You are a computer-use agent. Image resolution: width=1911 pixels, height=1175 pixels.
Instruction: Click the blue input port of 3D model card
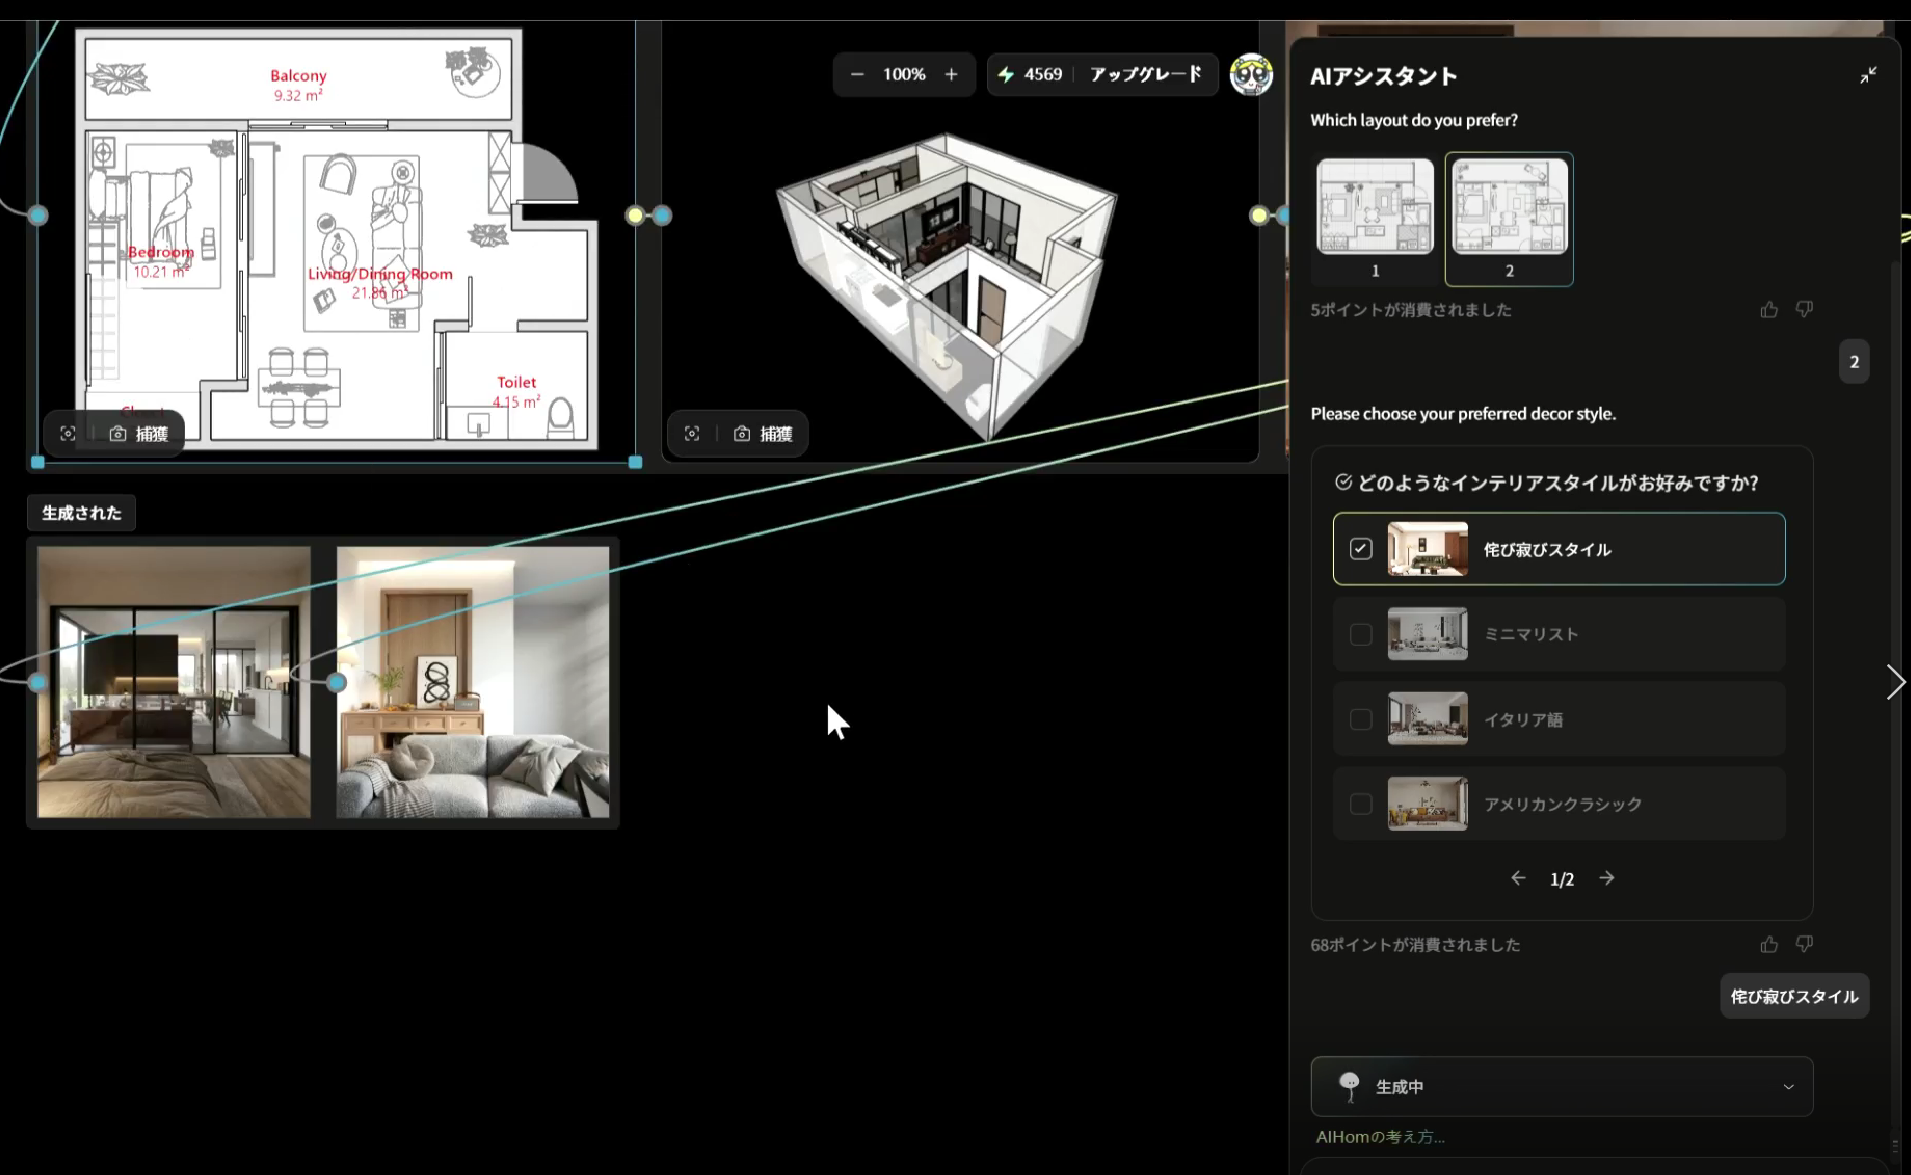tap(663, 215)
